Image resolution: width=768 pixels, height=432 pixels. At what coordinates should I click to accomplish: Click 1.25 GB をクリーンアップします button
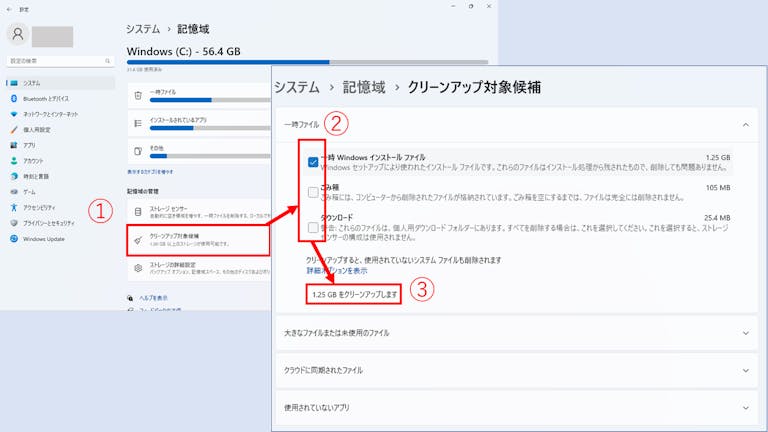point(354,294)
